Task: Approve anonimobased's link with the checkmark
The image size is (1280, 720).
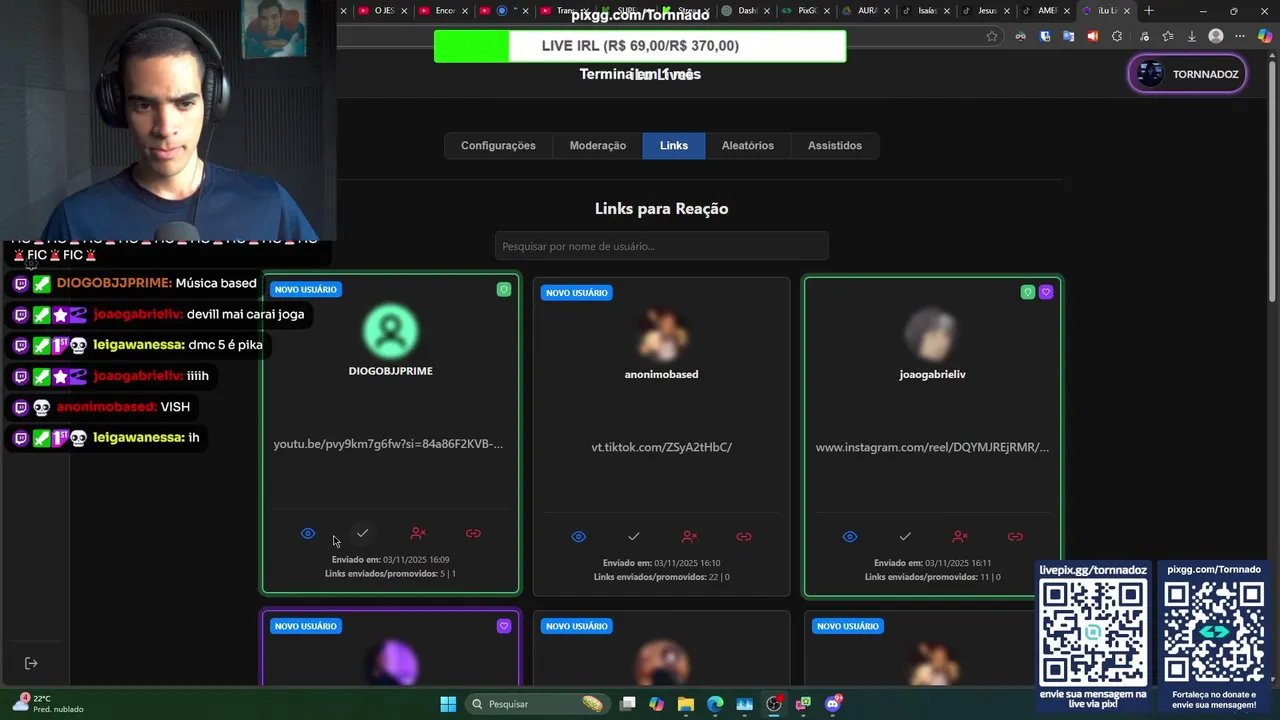Action: [x=634, y=537]
